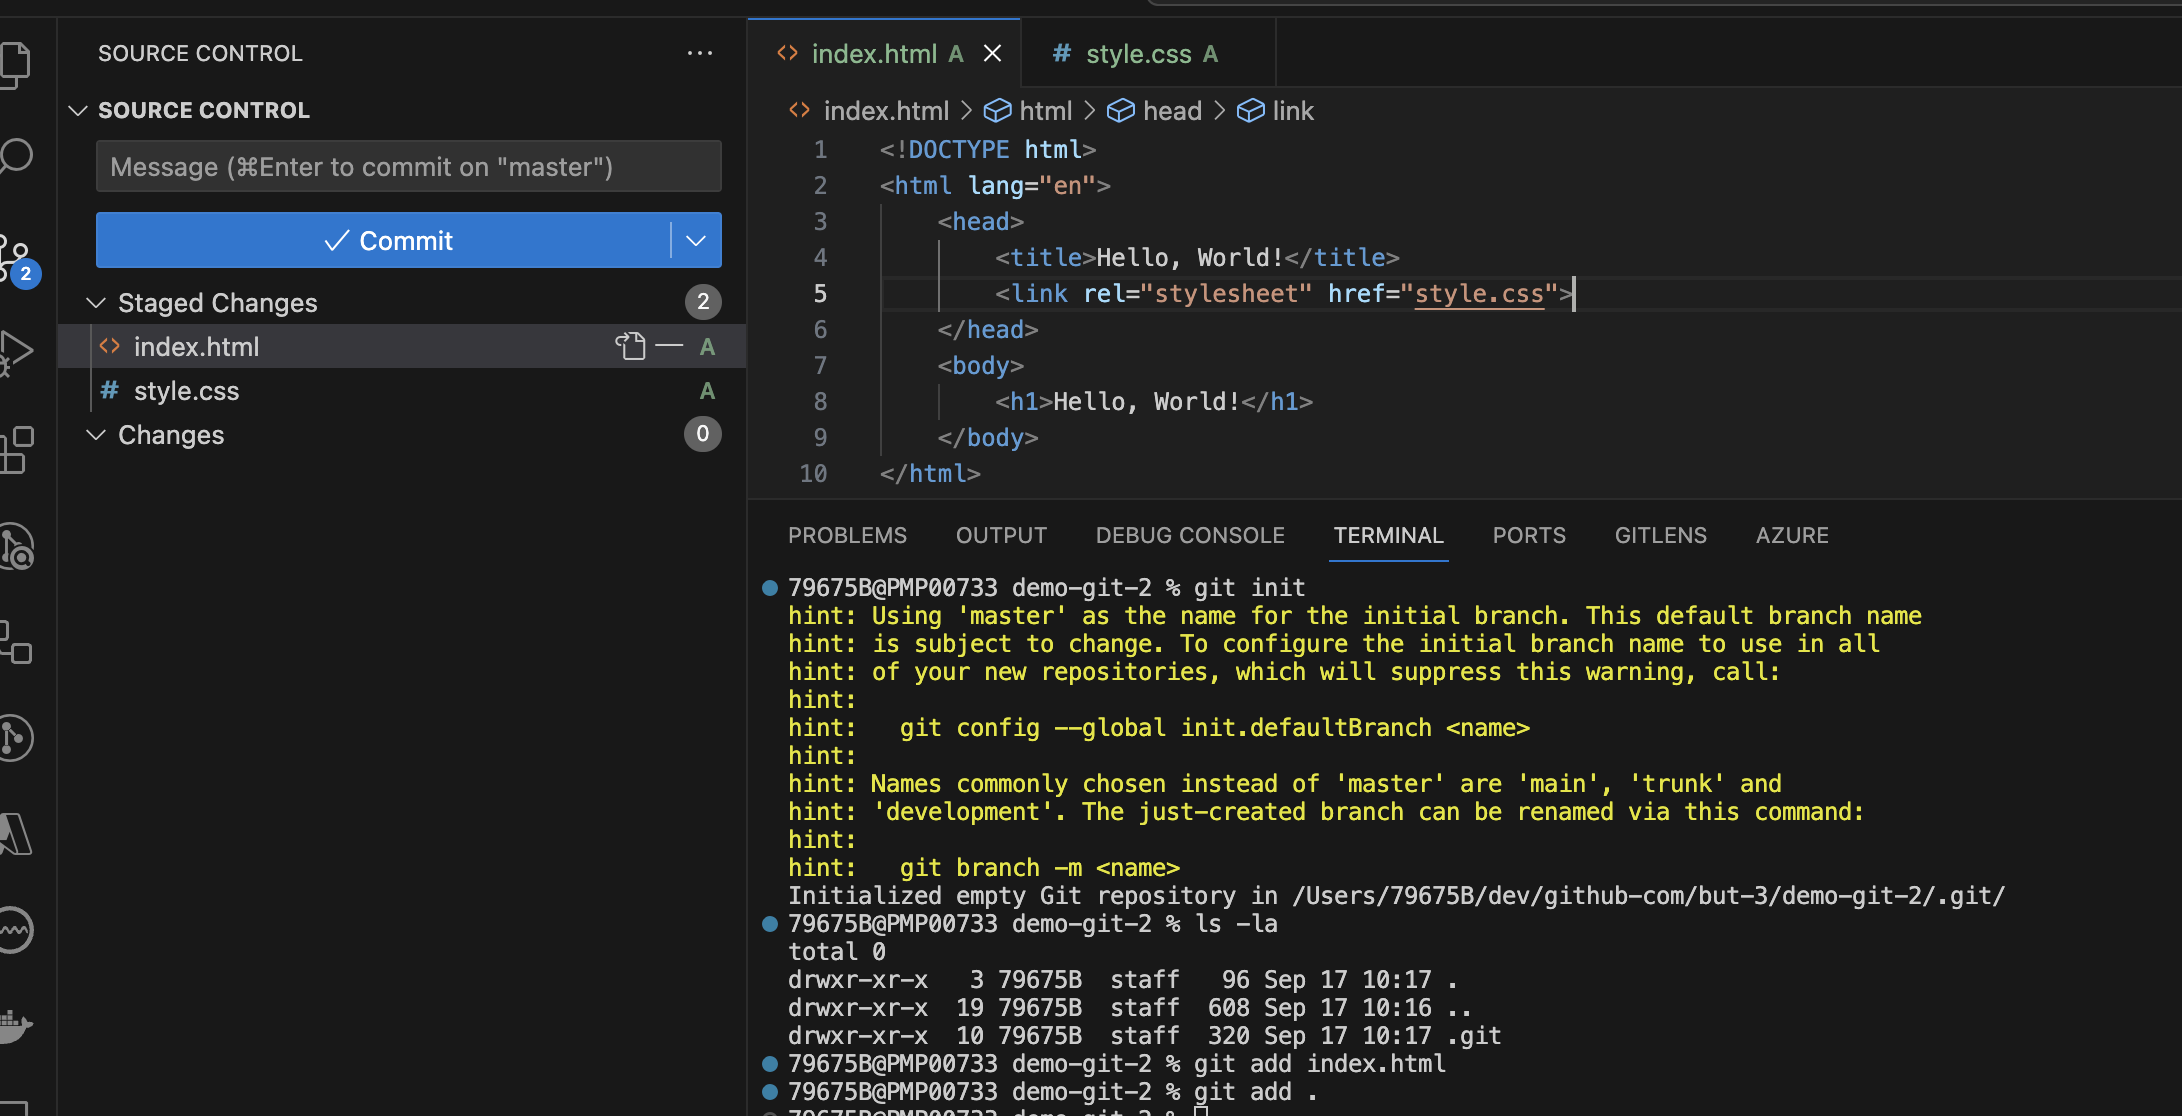Select staged file index.html
Viewport: 2182px width, 1116px height.
(402, 346)
